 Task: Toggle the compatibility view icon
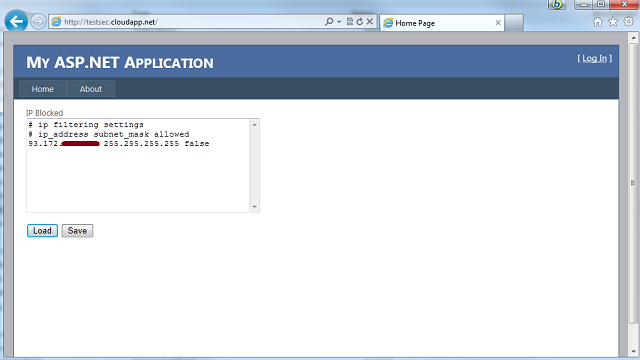[x=350, y=22]
